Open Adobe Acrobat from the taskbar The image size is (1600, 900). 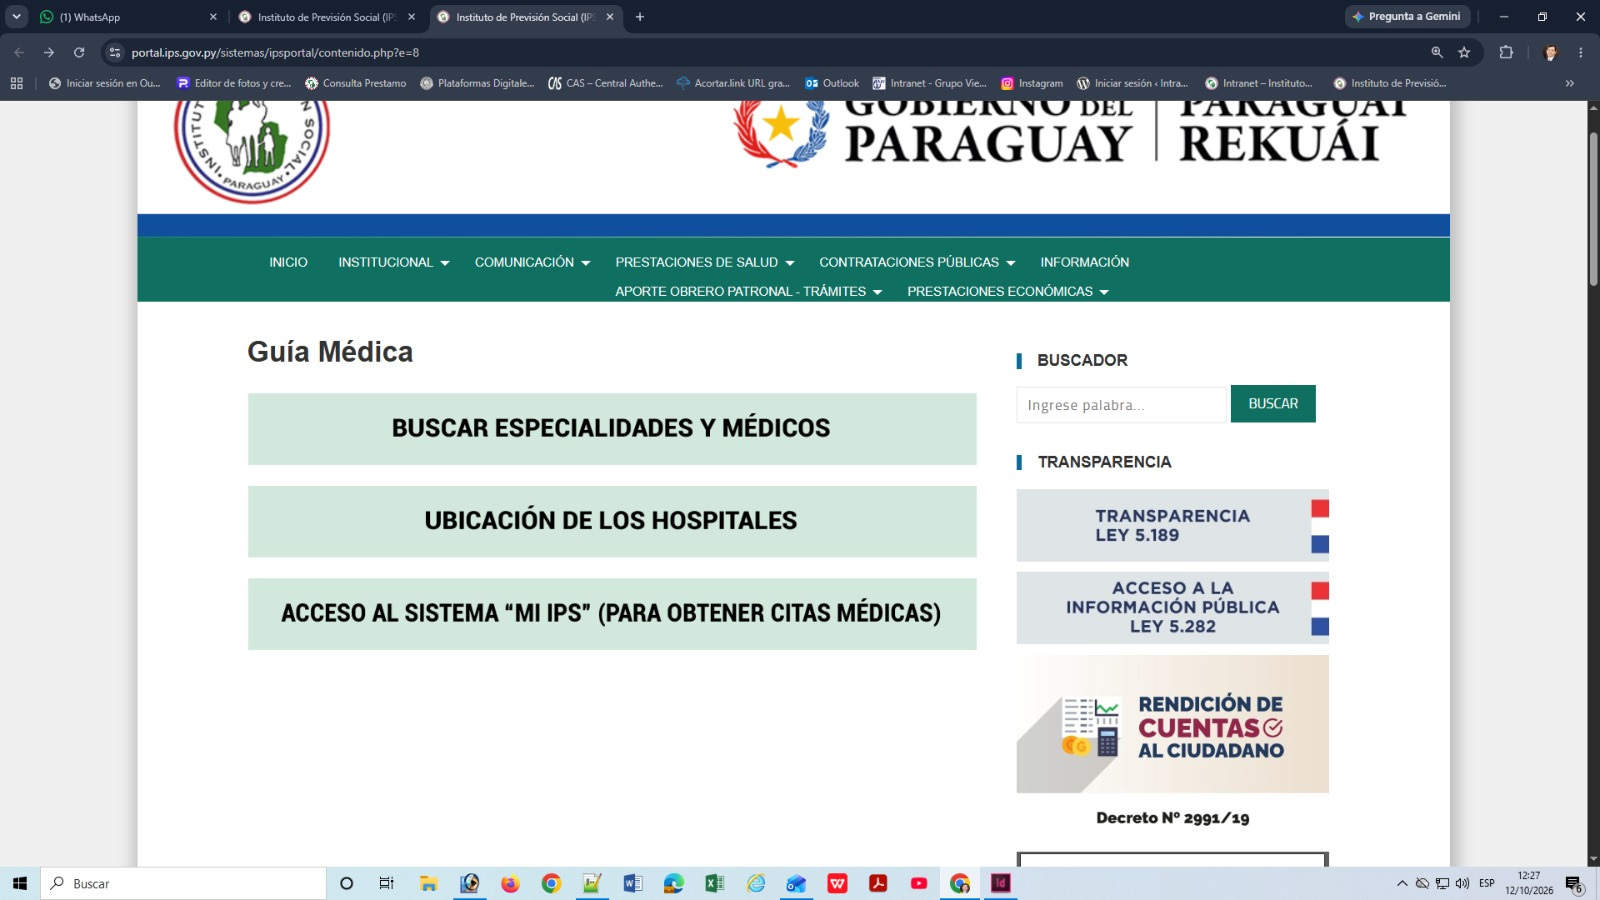tap(878, 883)
